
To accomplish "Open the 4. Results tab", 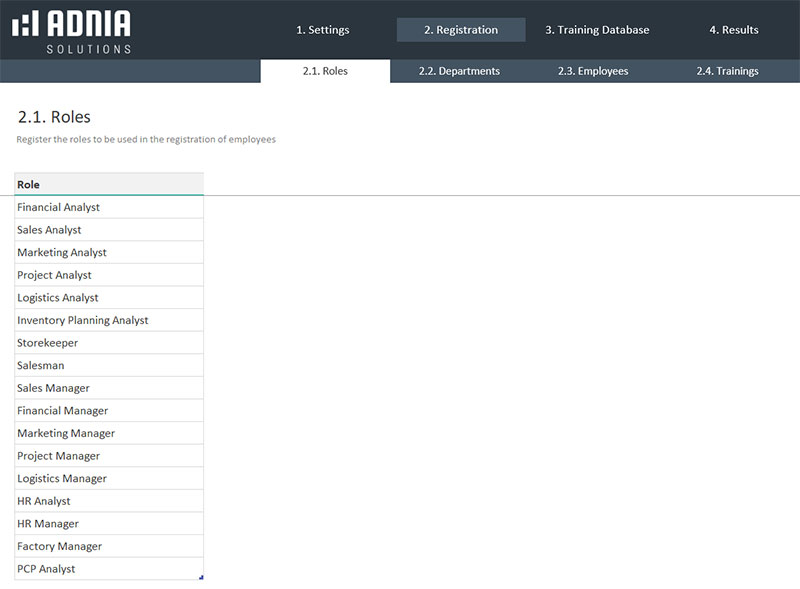I will click(x=733, y=30).
